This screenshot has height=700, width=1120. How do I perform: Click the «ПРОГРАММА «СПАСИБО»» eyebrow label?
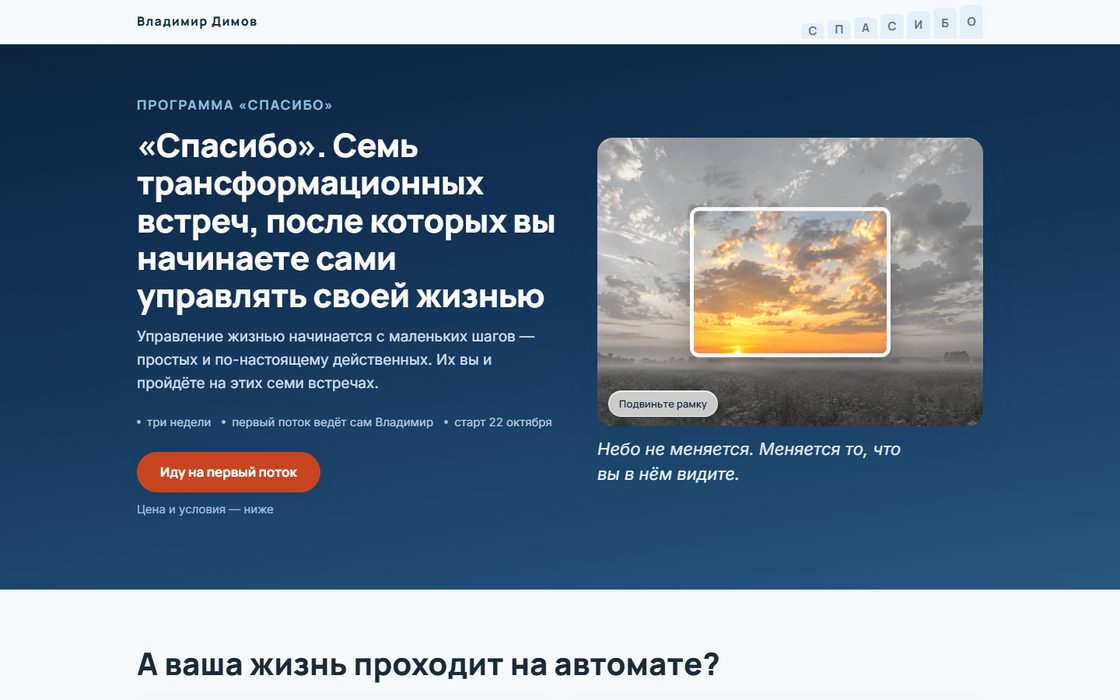pos(234,105)
